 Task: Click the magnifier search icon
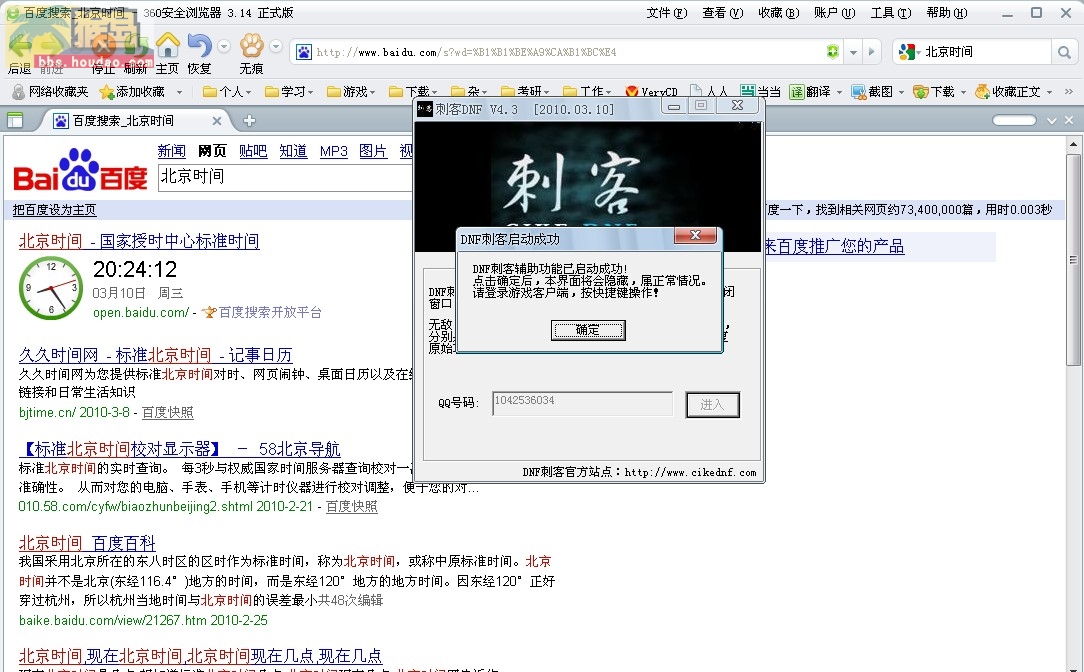(1064, 52)
